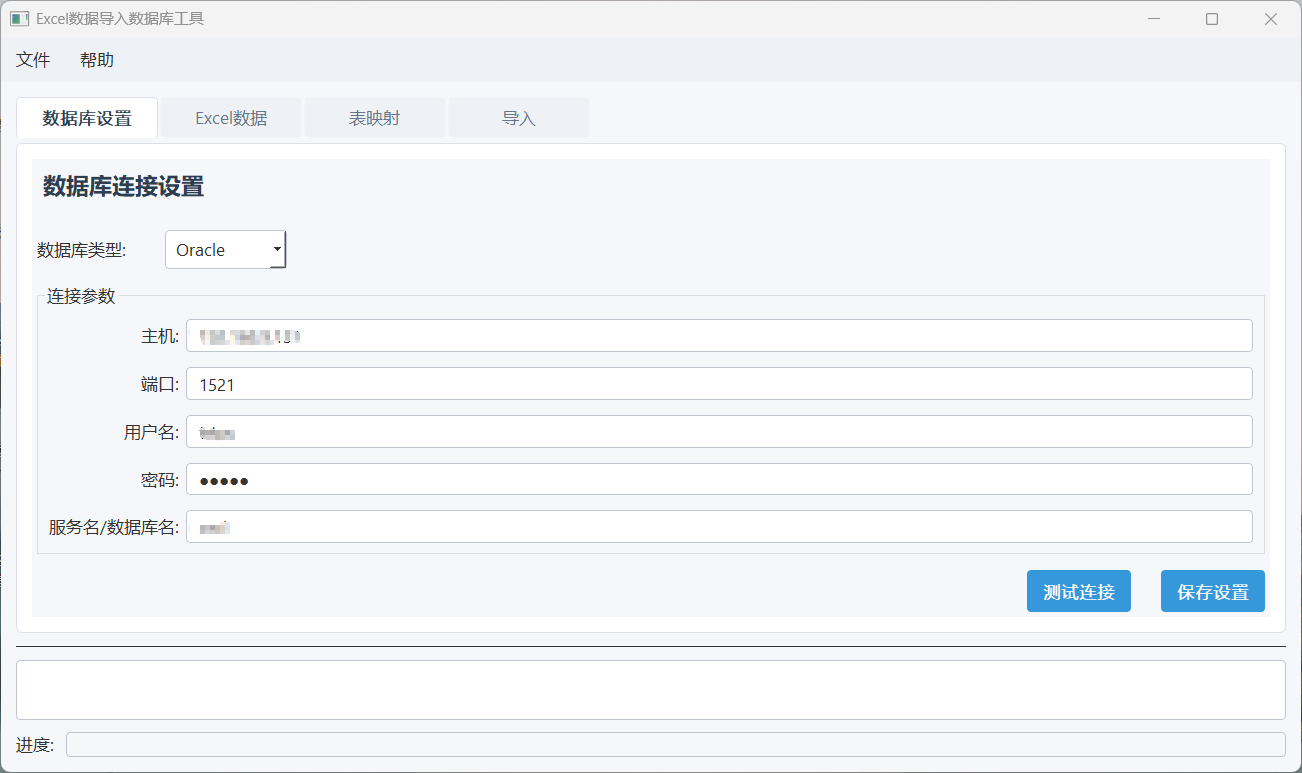Click the 服务名/数据库名 input field

pyautogui.click(x=719, y=527)
